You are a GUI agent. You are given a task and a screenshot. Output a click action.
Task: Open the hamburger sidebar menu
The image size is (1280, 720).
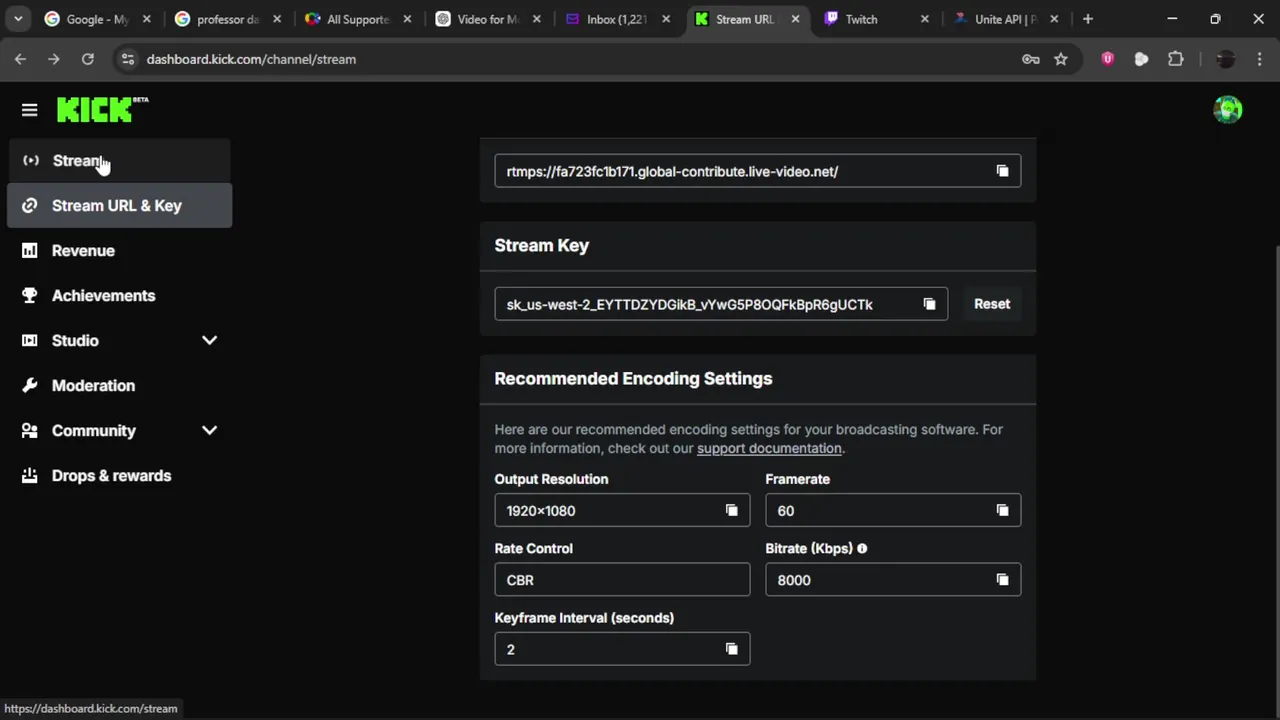[29, 110]
